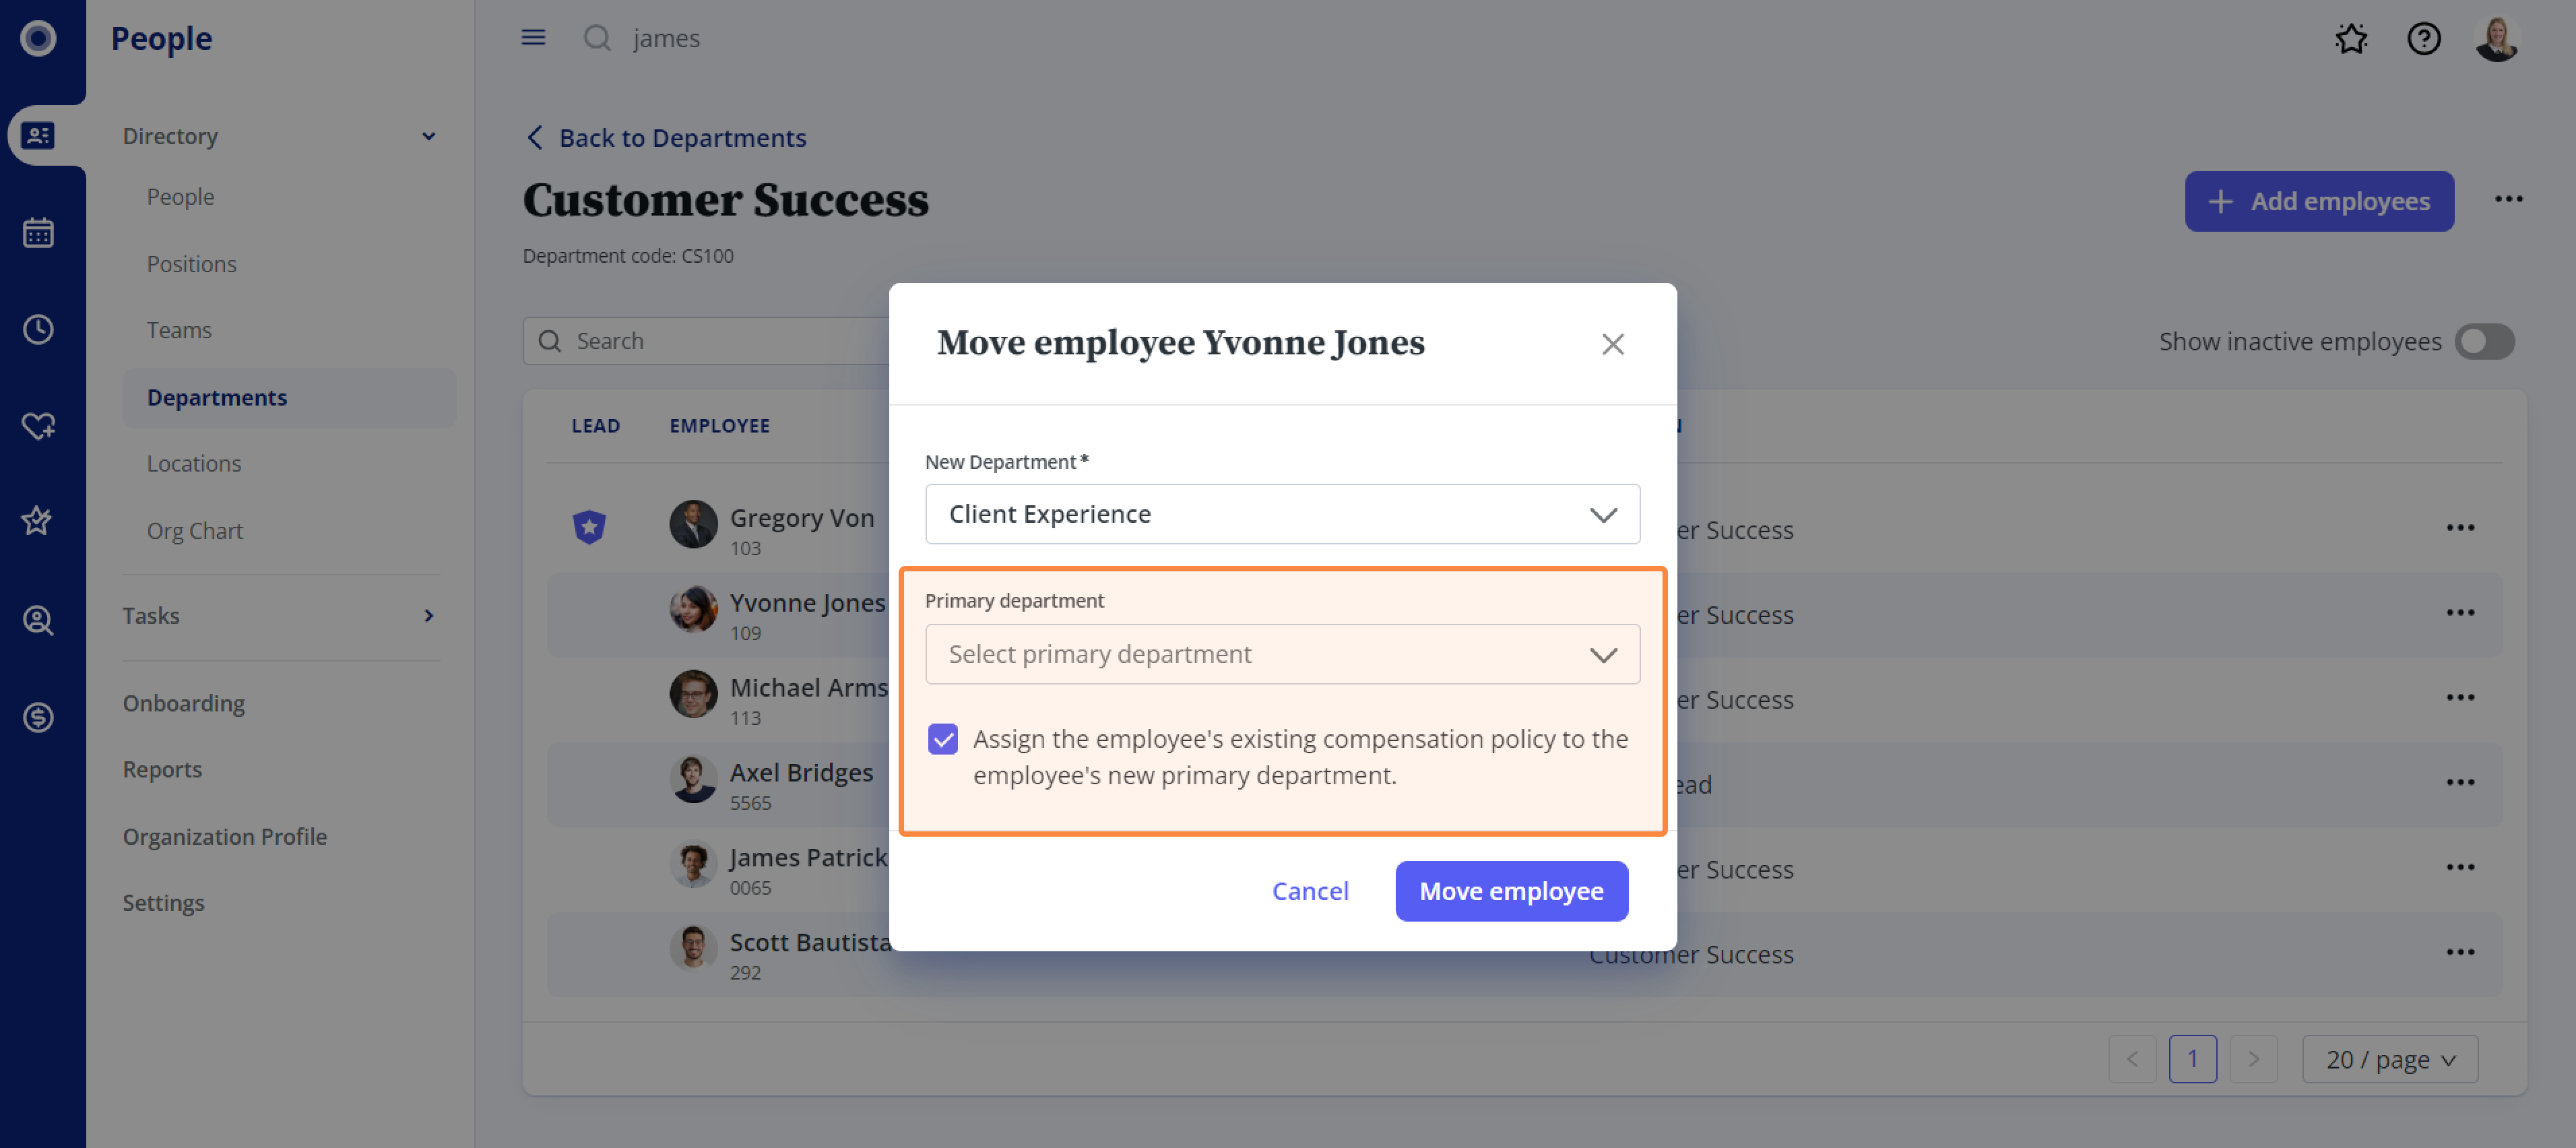Open the Select primary department dropdown
Screen dimensions: 2576x1148
pyautogui.click(x=1282, y=654)
